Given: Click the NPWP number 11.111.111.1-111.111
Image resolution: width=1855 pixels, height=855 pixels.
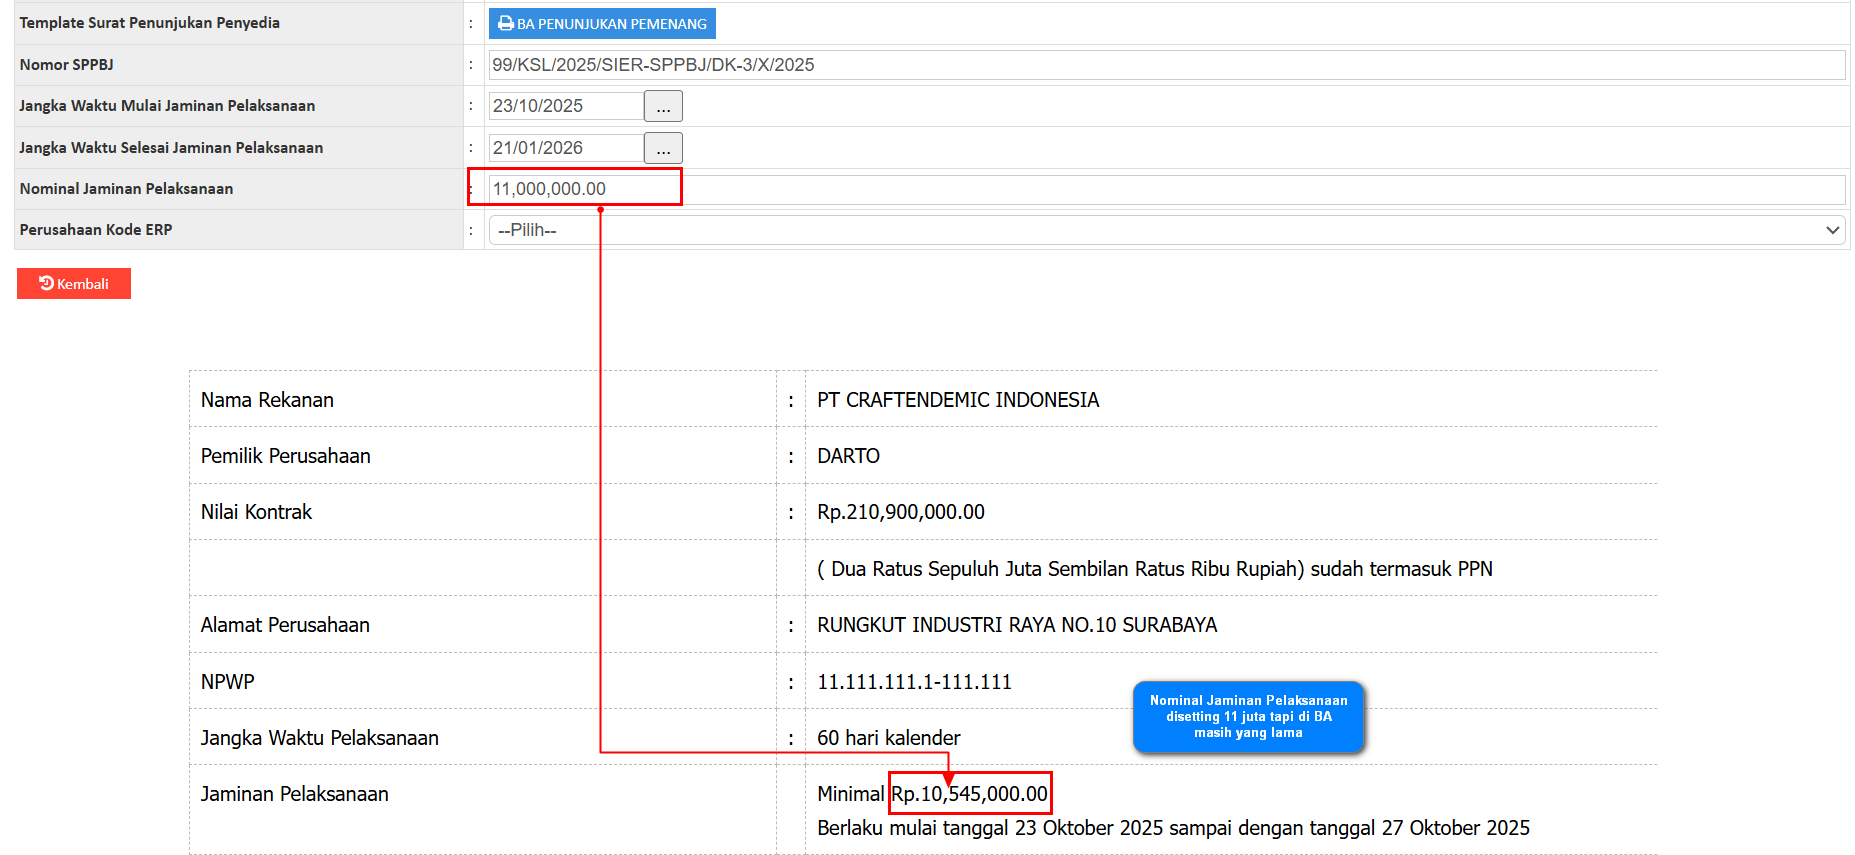Looking at the screenshot, I should [914, 682].
